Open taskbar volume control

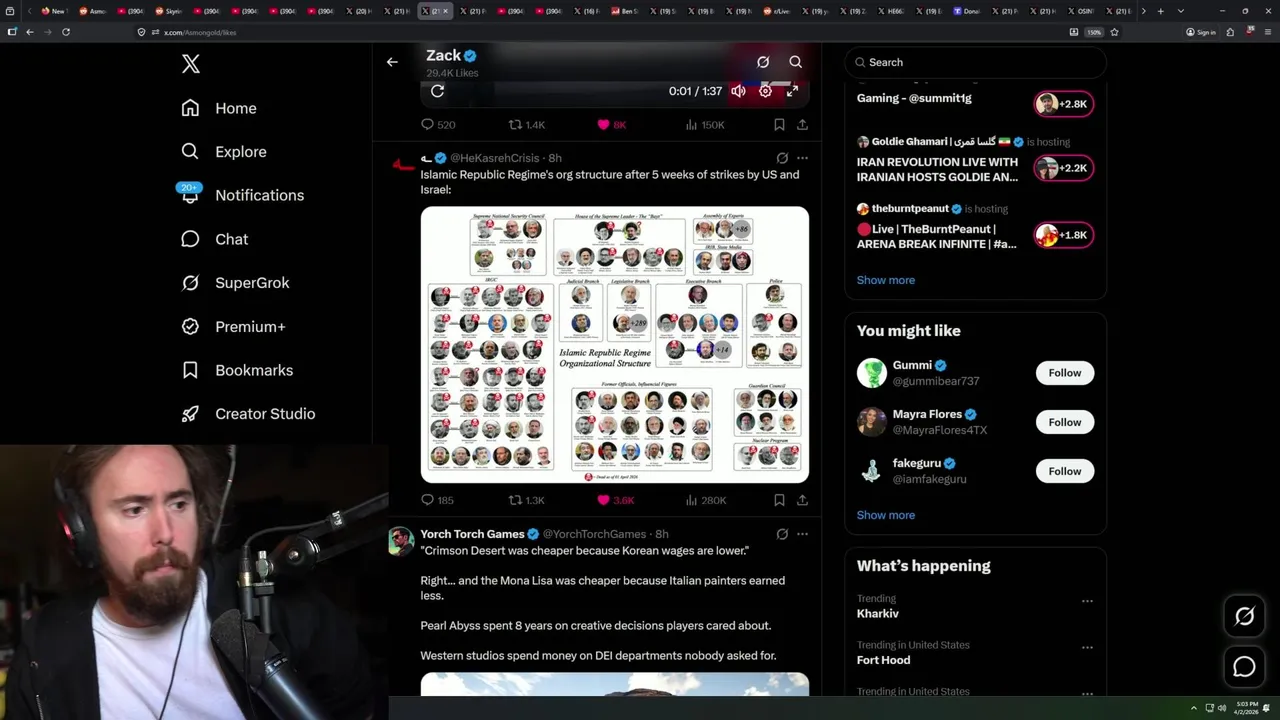pos(1221,708)
